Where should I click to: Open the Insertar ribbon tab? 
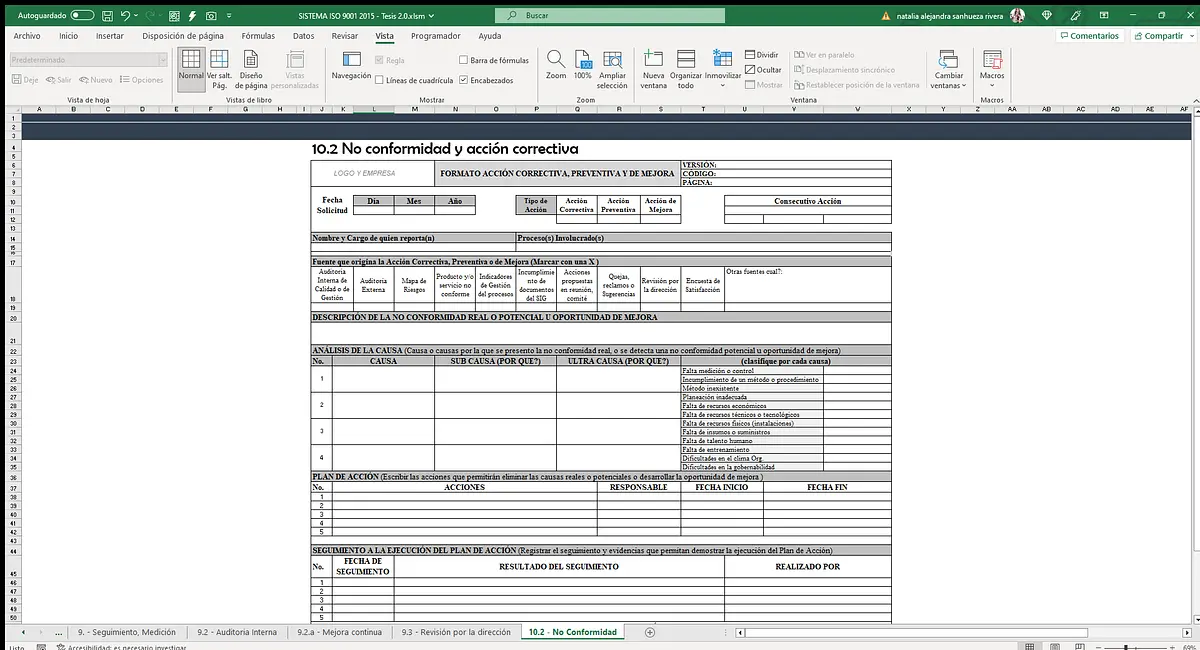click(x=110, y=36)
